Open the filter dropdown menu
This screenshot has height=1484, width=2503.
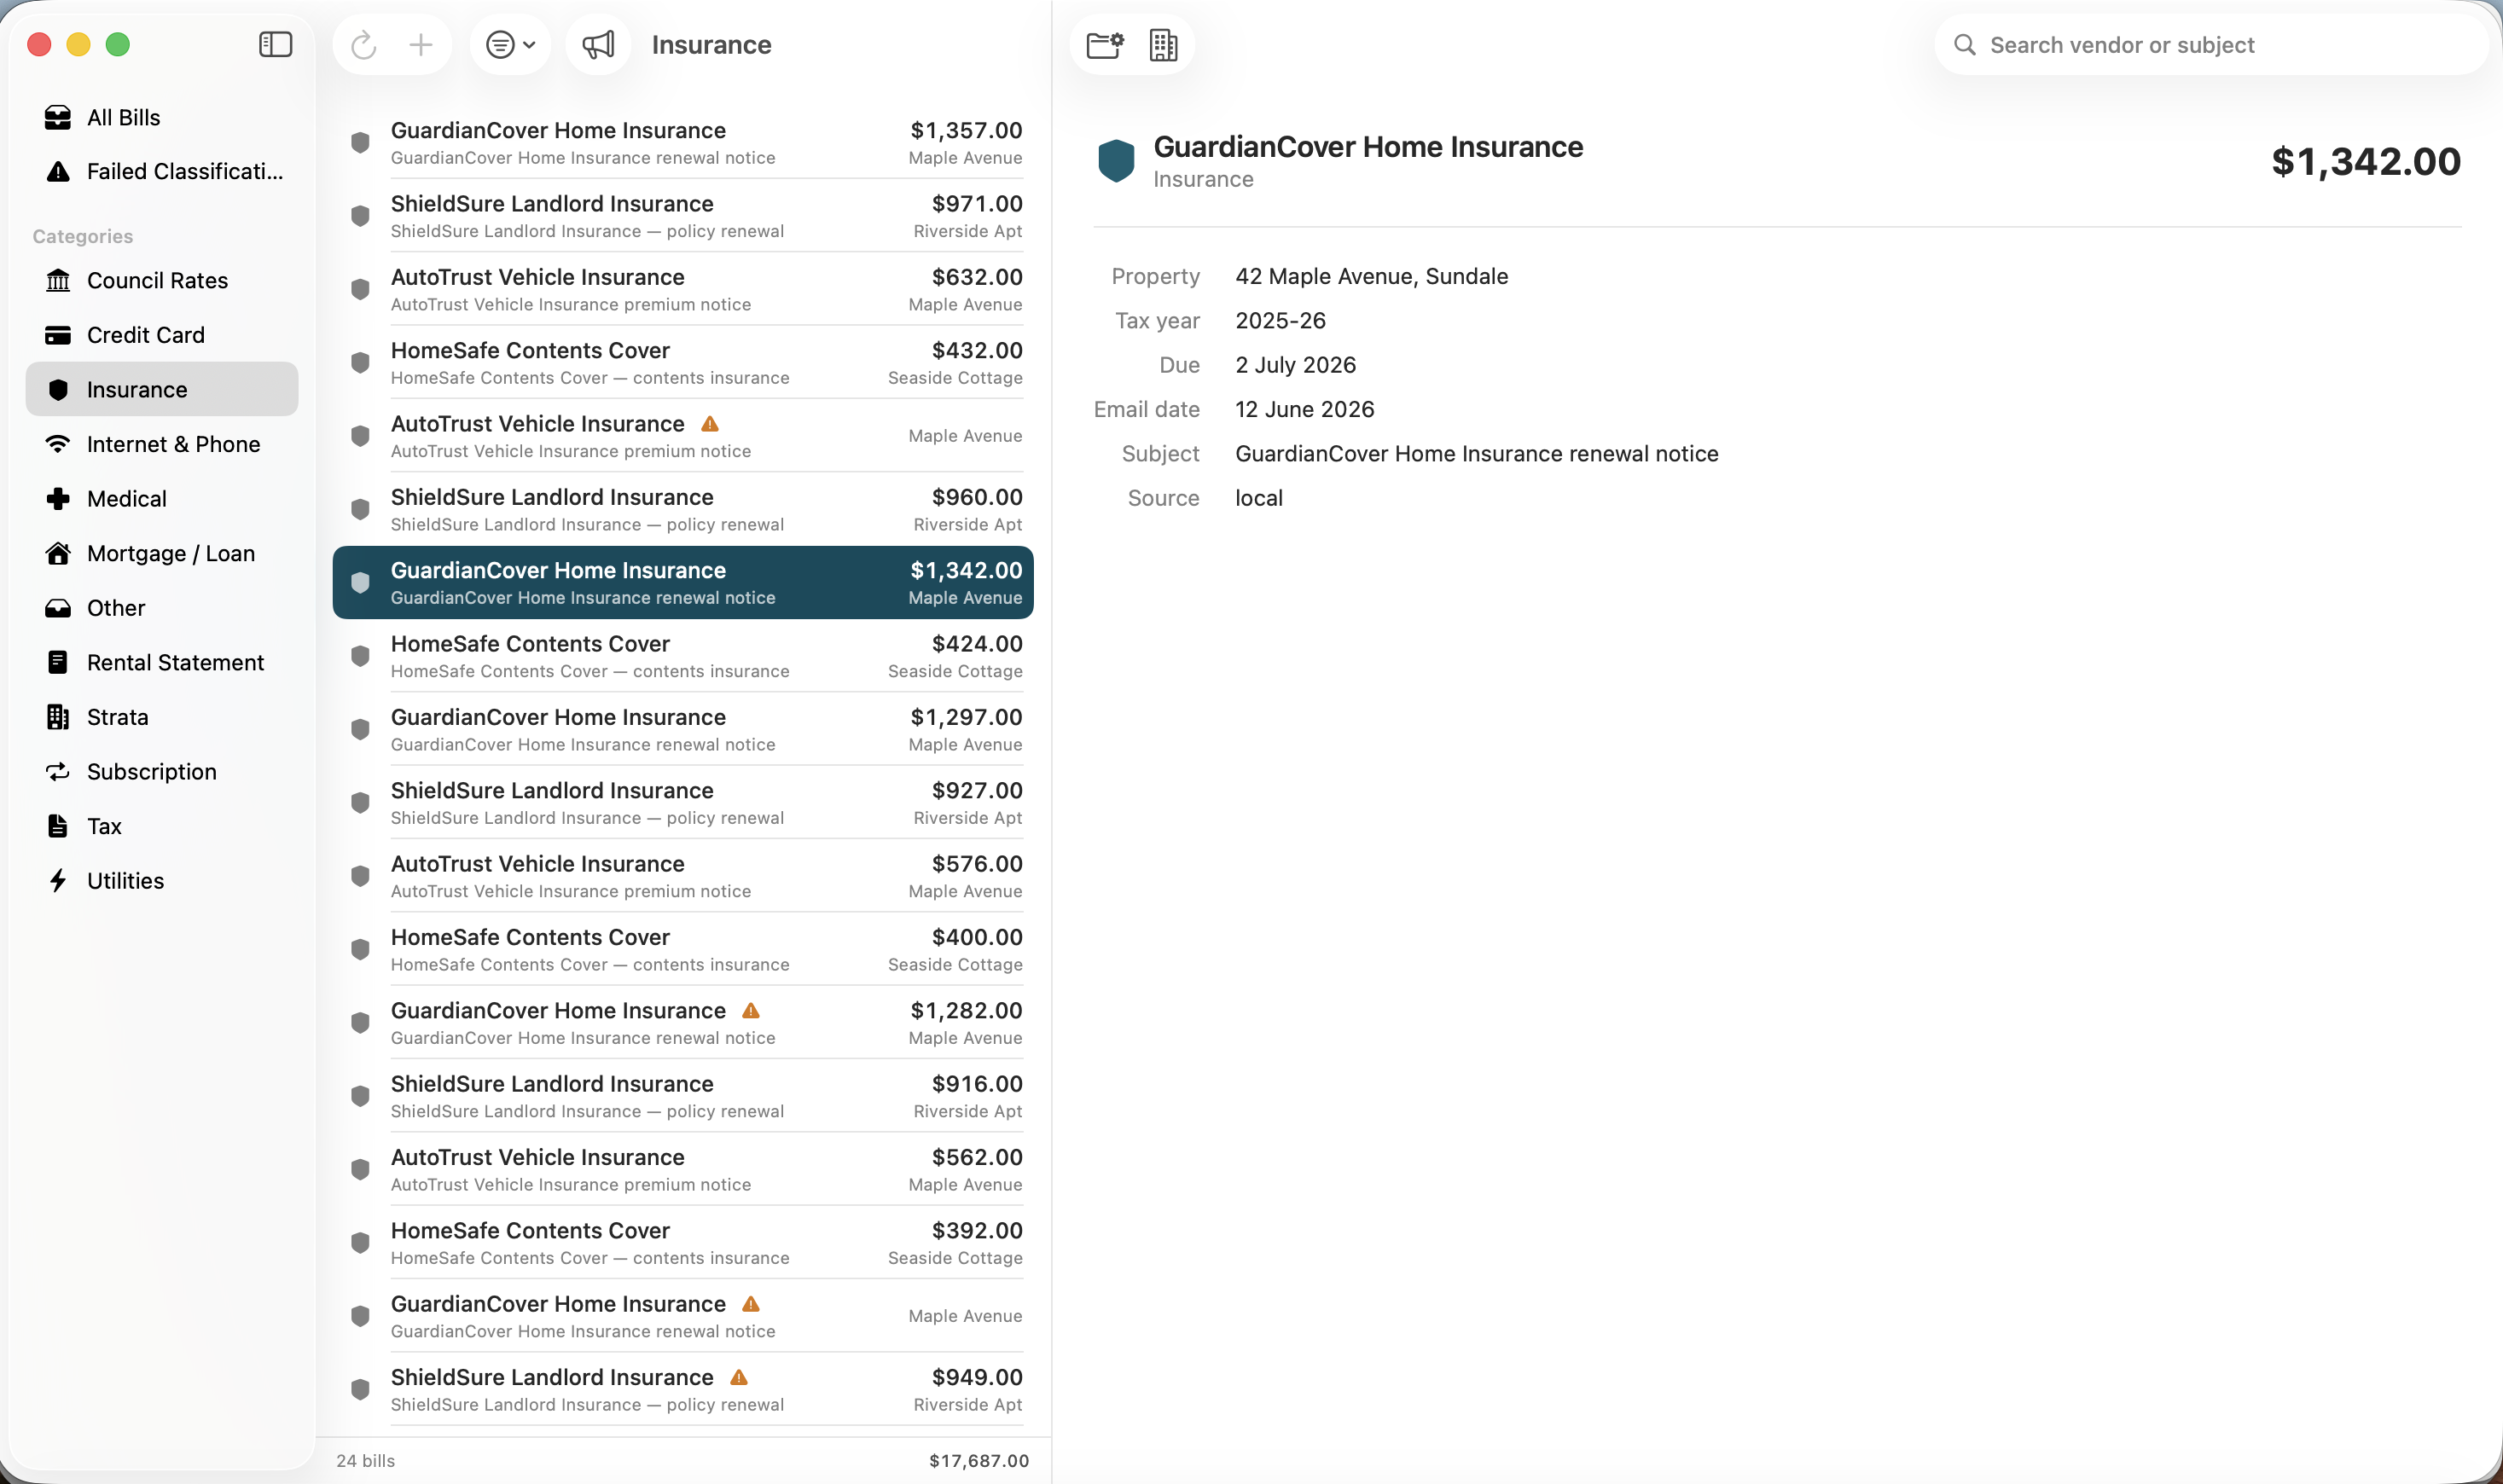(x=510, y=45)
